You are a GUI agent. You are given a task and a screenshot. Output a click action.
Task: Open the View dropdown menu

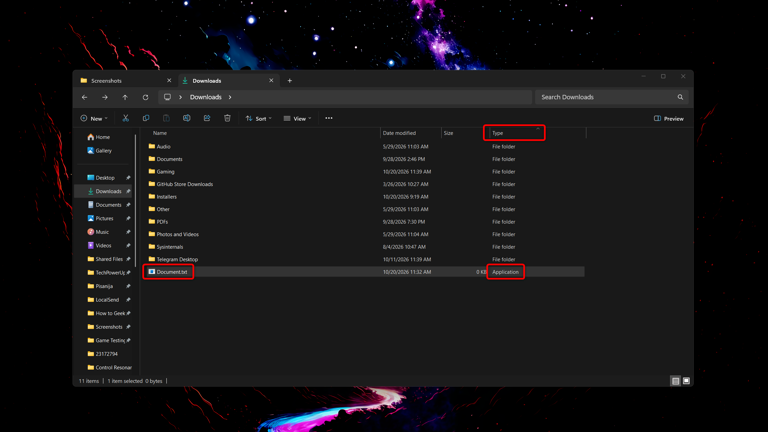point(297,118)
